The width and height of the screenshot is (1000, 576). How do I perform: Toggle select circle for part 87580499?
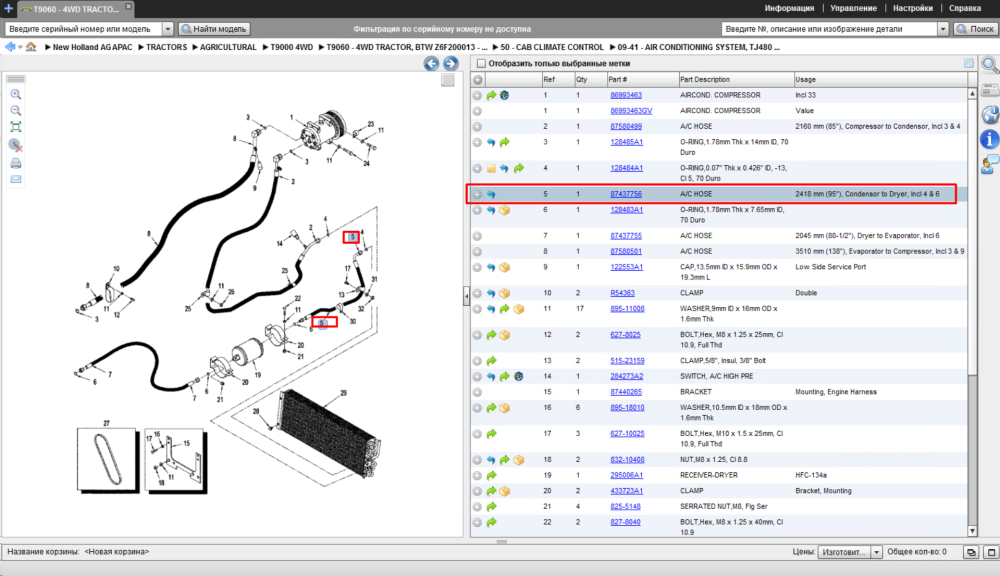tap(477, 126)
